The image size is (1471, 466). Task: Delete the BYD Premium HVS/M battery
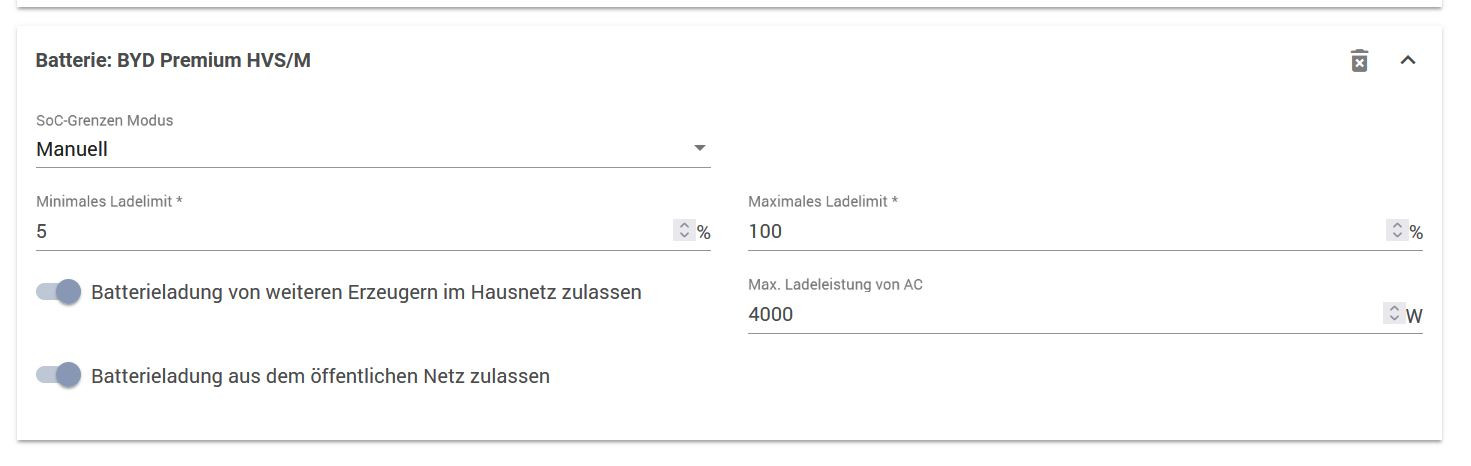(1359, 61)
